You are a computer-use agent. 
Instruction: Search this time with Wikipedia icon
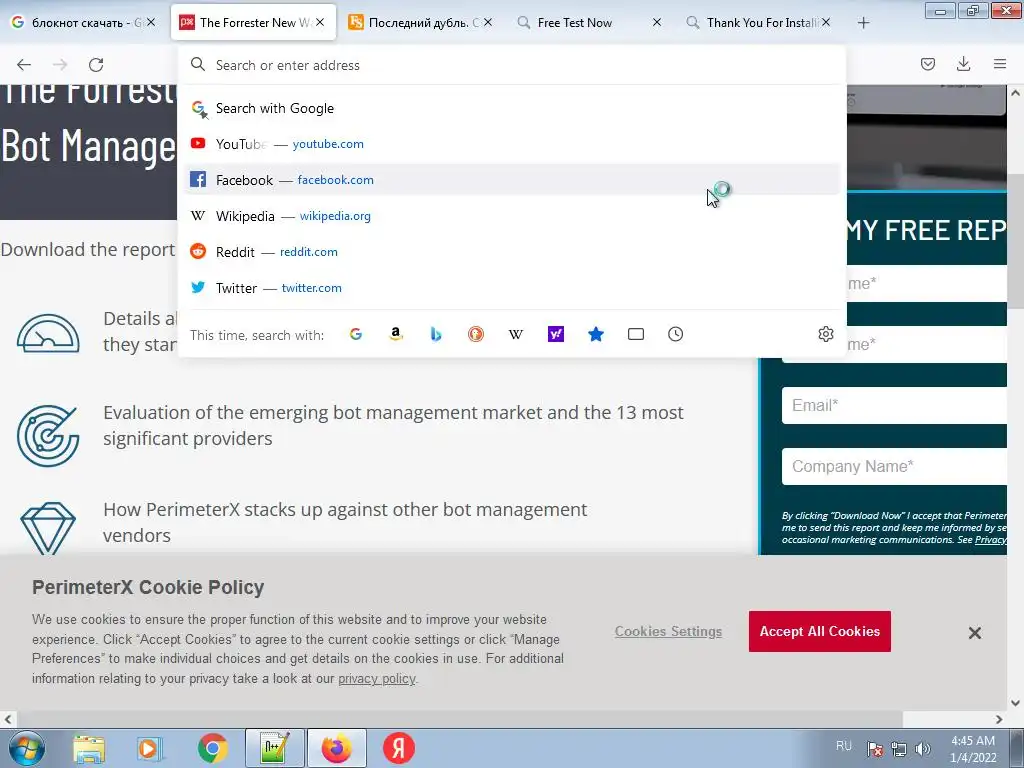coord(516,334)
